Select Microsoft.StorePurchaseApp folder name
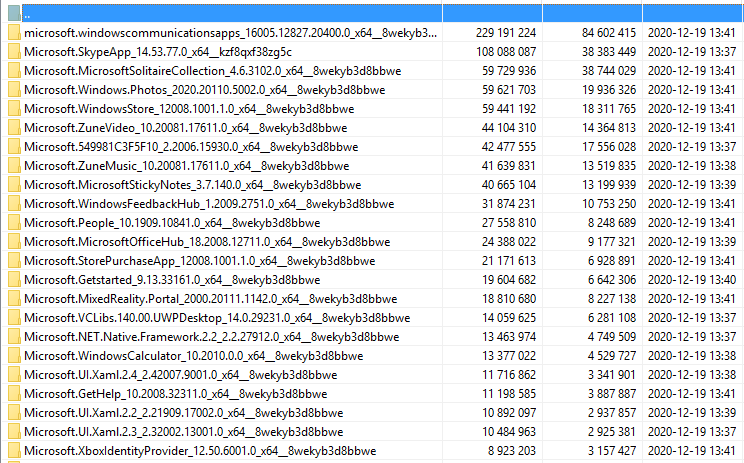The width and height of the screenshot is (744, 463). pyautogui.click(x=200, y=260)
